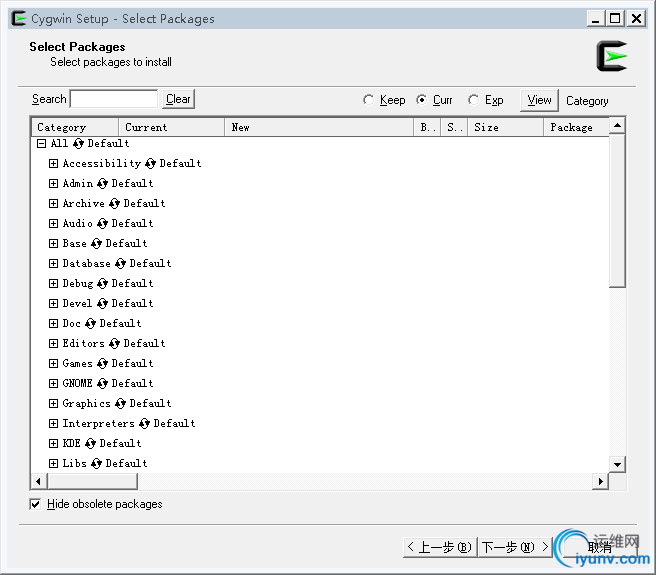Click the scroll left arrow of package list
The image size is (656, 575).
[38, 482]
